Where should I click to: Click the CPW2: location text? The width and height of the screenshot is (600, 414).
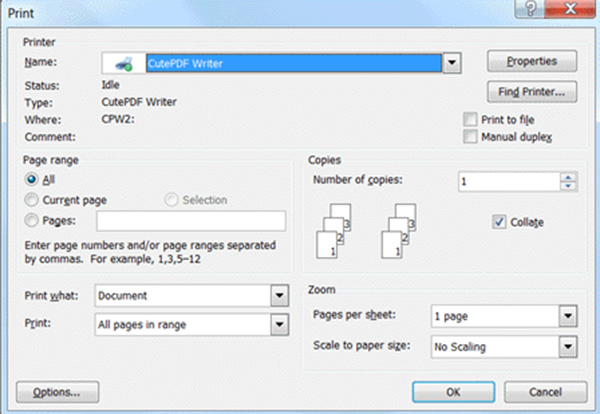pyautogui.click(x=118, y=119)
